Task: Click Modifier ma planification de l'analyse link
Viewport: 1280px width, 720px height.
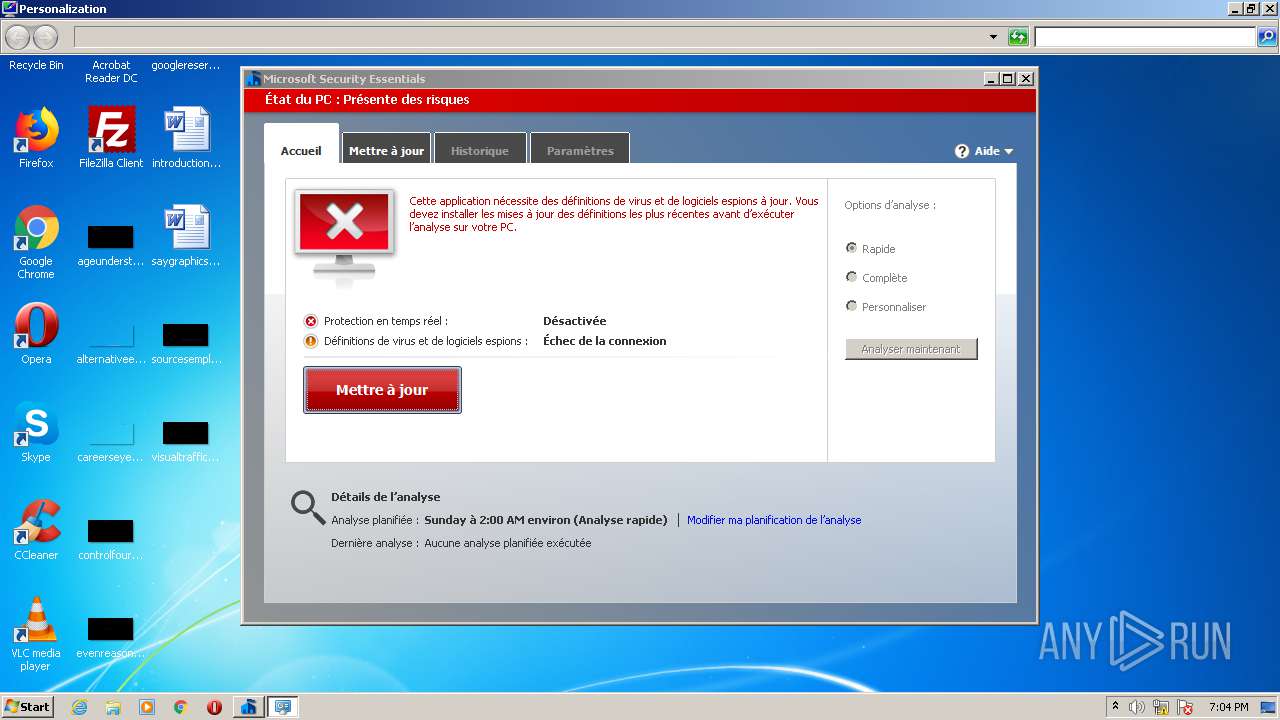Action: coord(774,520)
